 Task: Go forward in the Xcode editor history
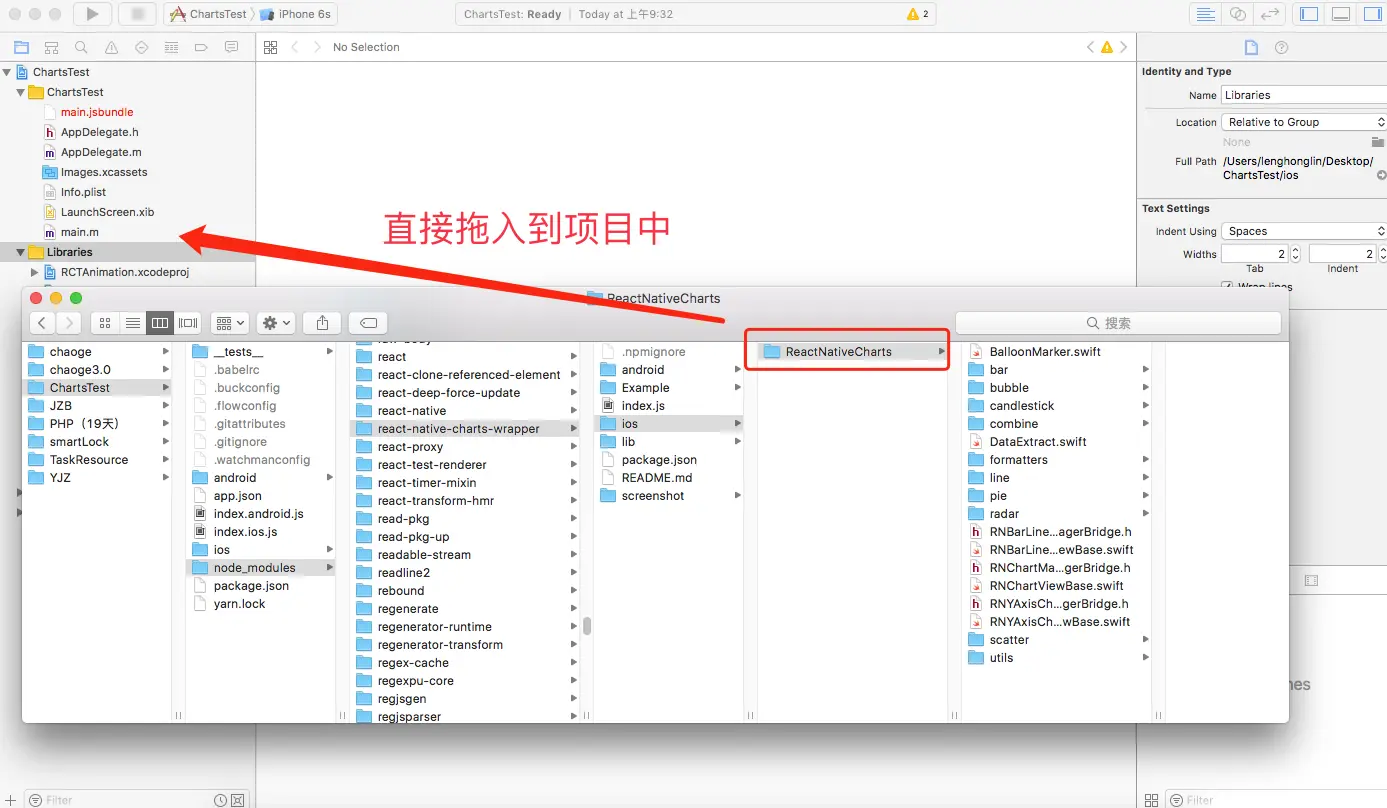coord(317,47)
